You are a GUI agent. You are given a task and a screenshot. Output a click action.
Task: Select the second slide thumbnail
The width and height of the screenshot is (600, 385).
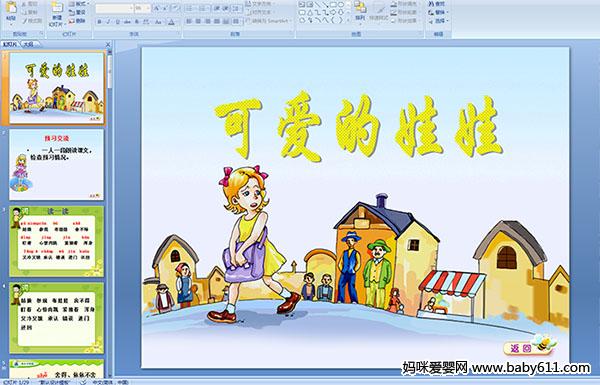[x=56, y=165]
